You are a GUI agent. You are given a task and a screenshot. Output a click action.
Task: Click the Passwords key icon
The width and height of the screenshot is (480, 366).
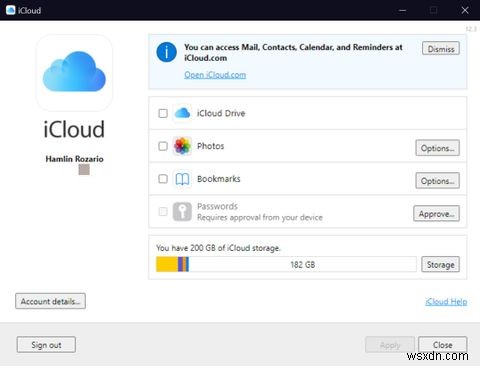click(182, 212)
